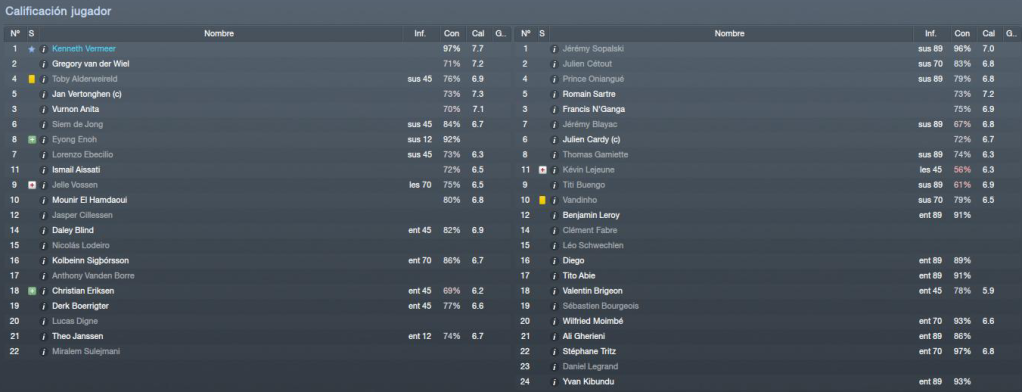Click the red injury icon next to Jelle Vossen
The height and width of the screenshot is (392, 1022).
(31, 185)
